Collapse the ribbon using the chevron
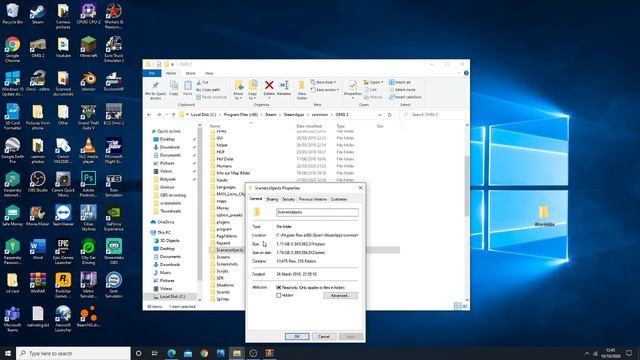 tap(459, 73)
